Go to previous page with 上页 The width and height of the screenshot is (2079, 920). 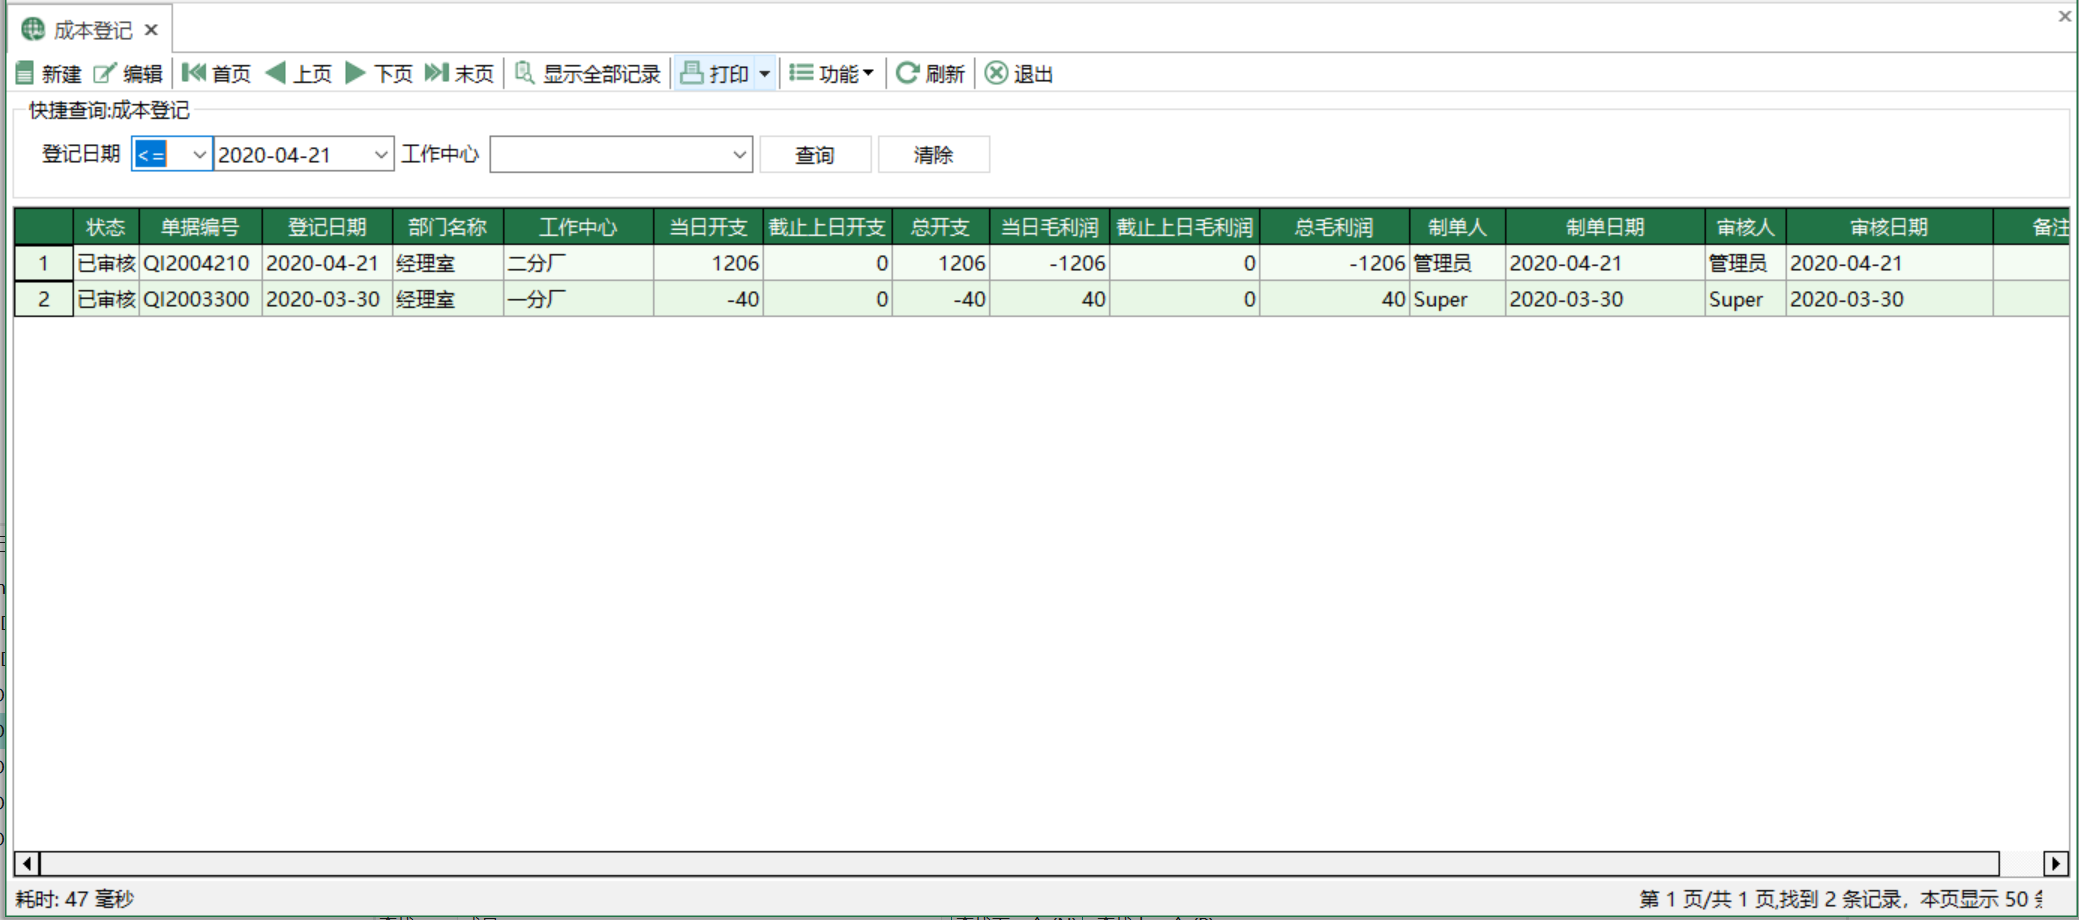tap(298, 74)
